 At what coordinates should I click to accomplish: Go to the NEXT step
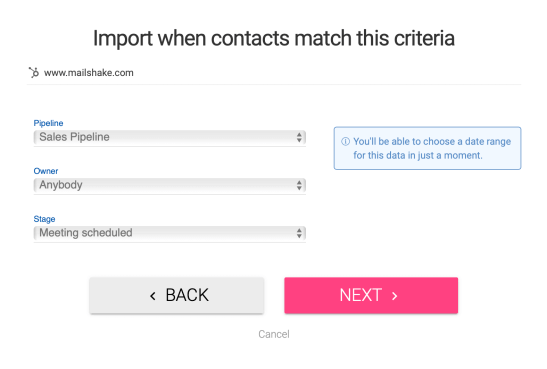(x=371, y=295)
